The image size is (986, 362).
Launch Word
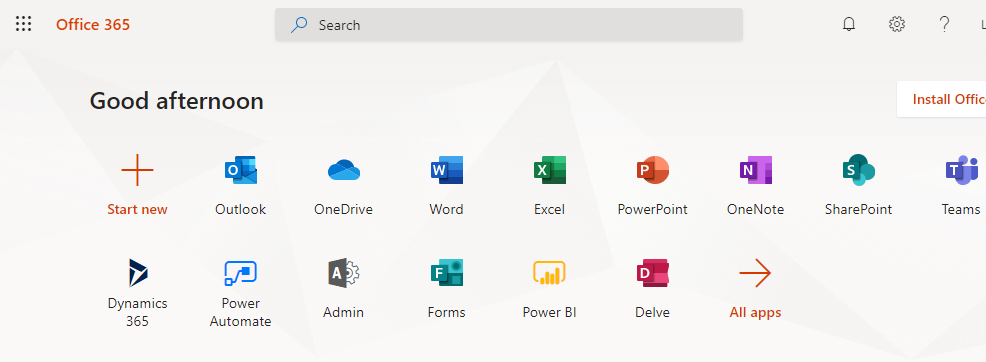pos(446,170)
